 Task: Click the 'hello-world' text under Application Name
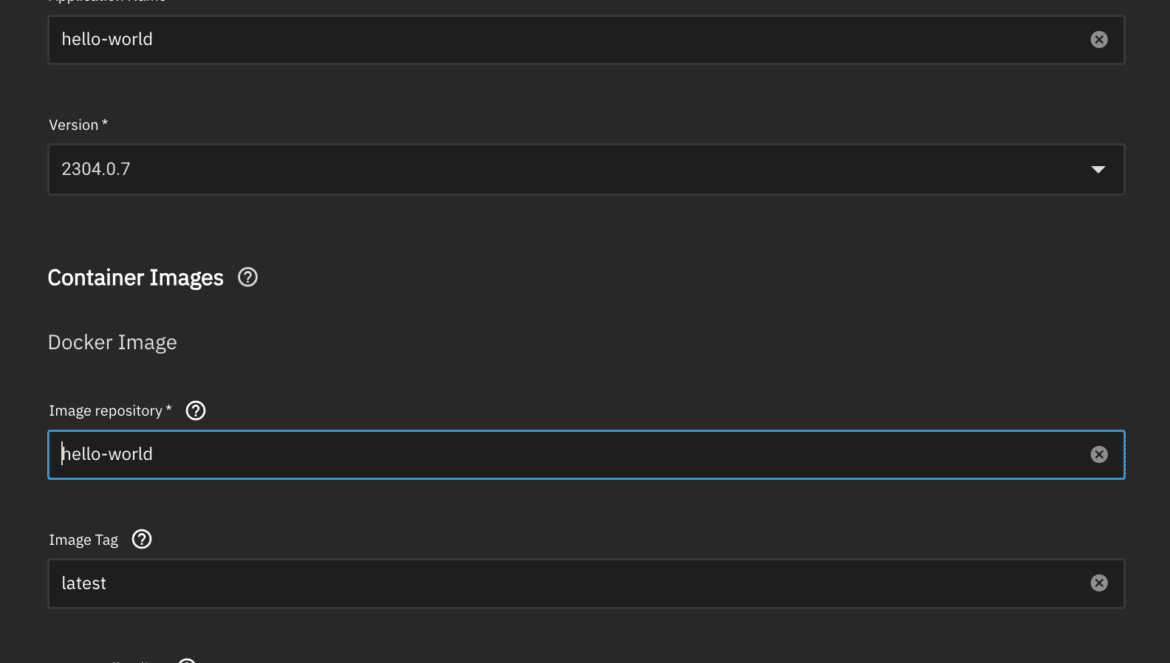click(x=107, y=39)
